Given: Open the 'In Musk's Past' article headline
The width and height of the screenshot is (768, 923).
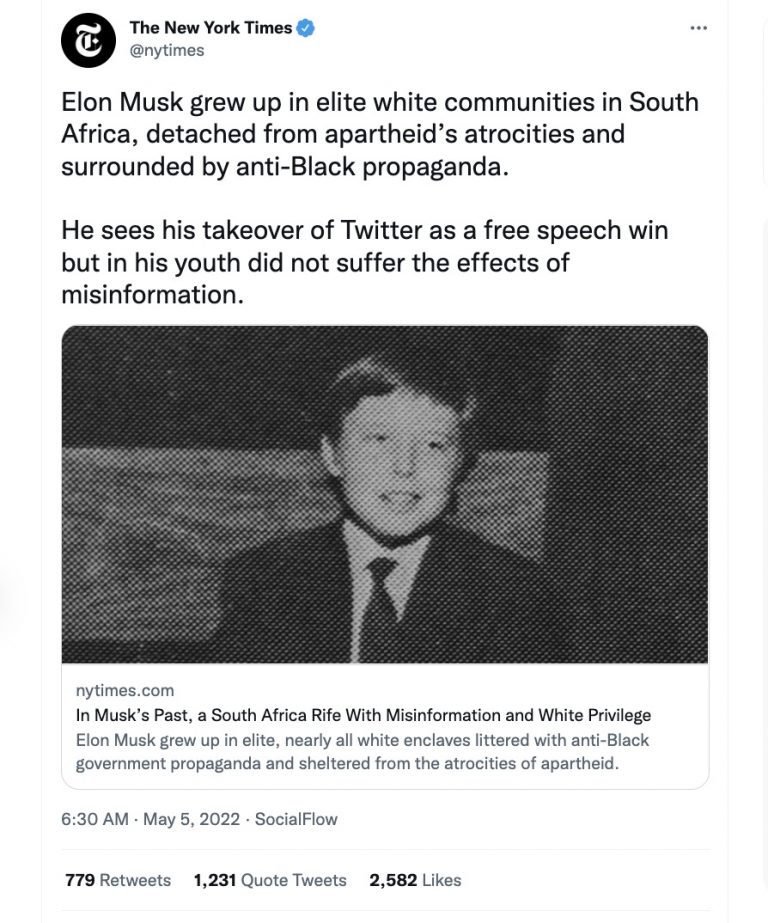Looking at the screenshot, I should click(x=363, y=715).
